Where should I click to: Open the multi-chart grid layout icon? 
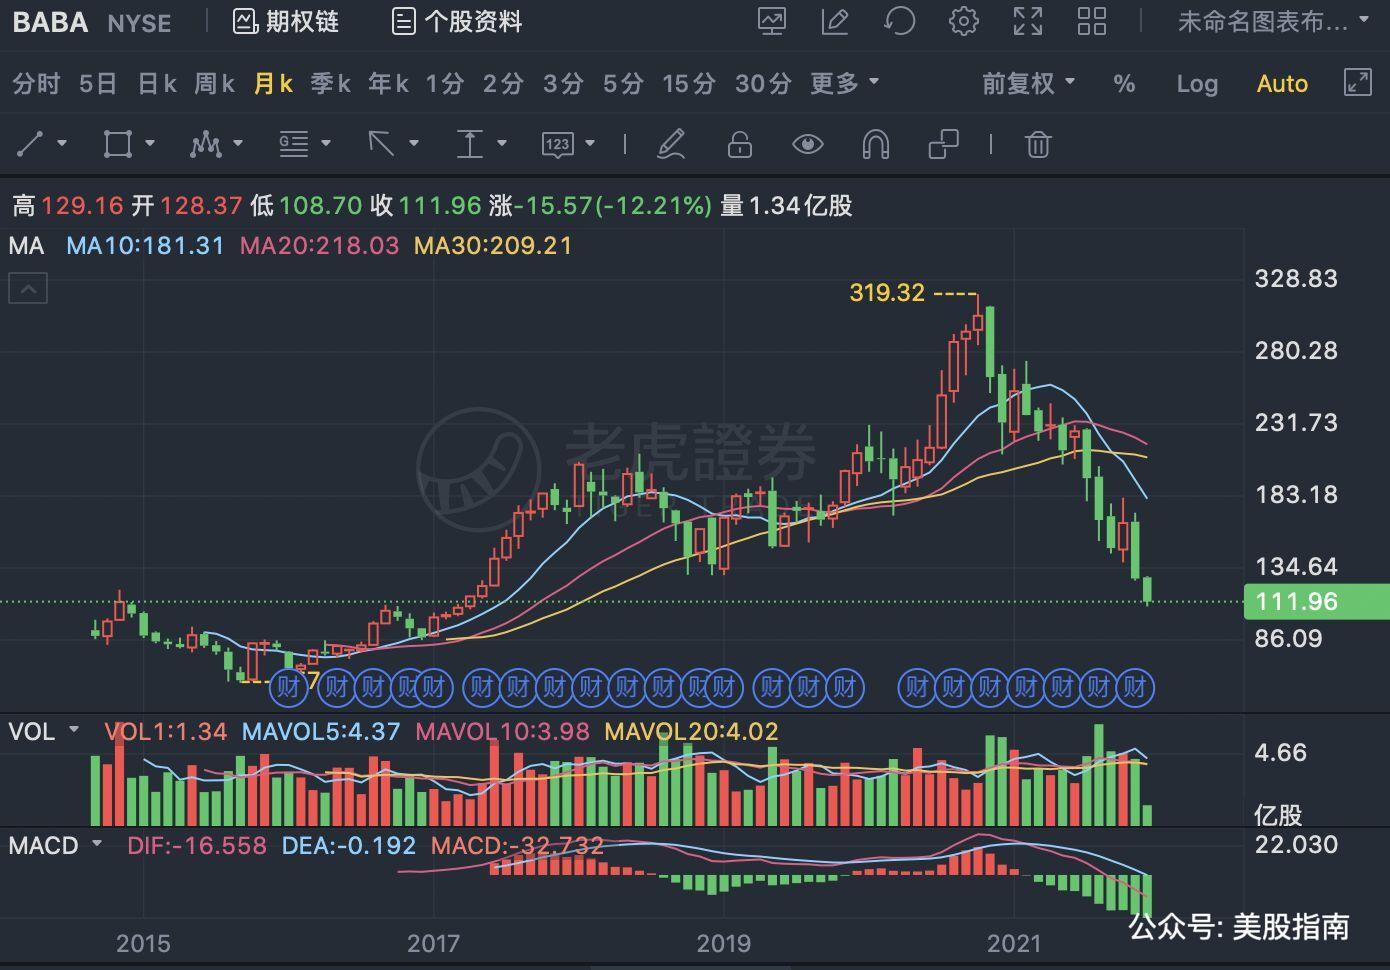tap(1092, 22)
